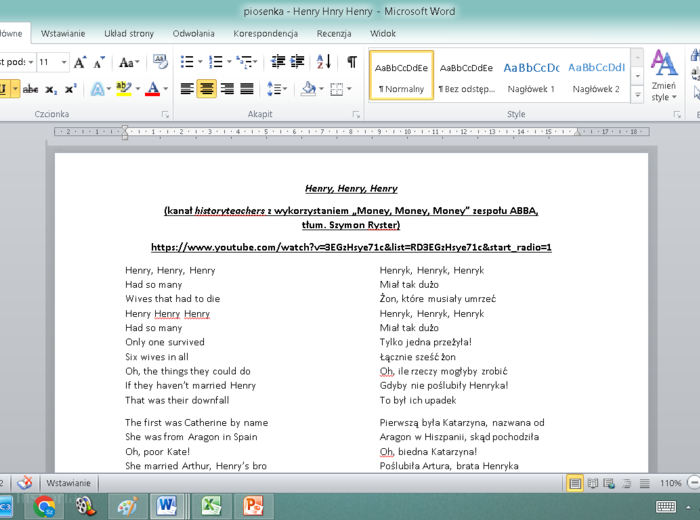Toggle center alignment

(x=207, y=89)
